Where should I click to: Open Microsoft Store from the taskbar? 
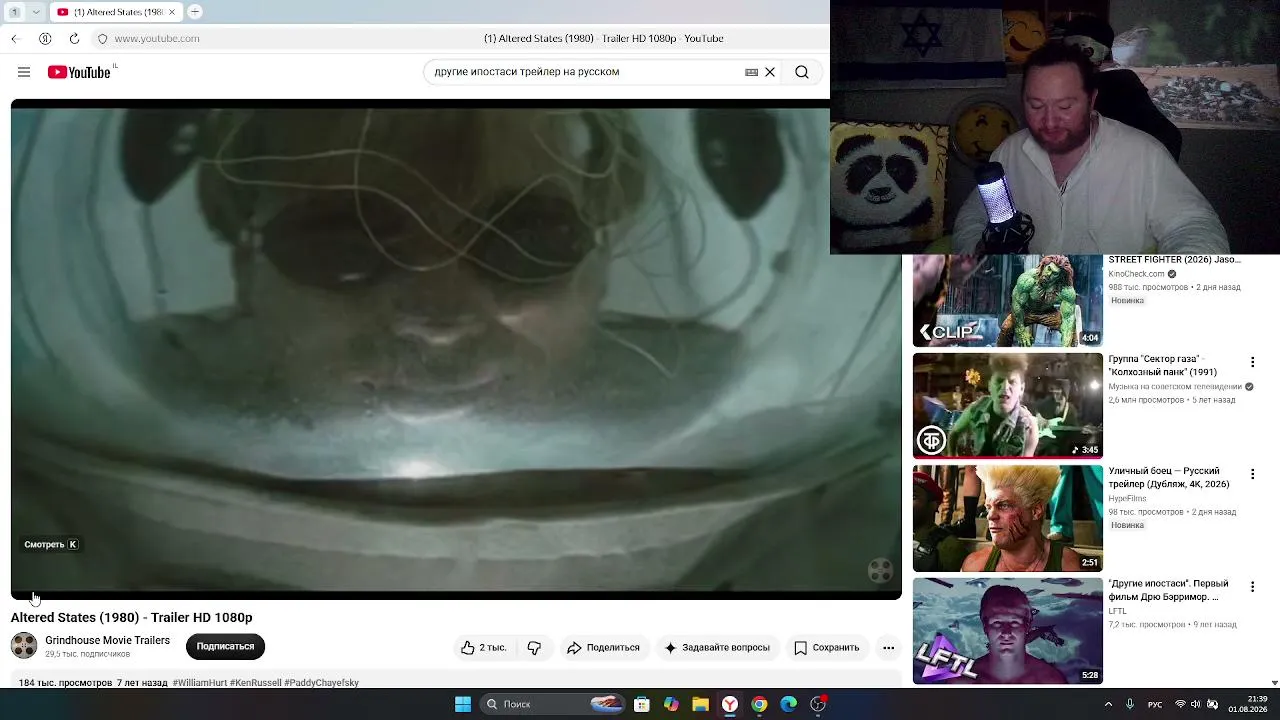tap(642, 704)
